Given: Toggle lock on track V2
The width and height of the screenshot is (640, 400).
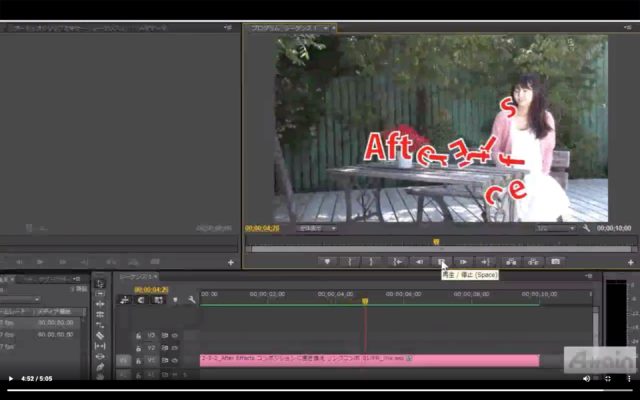Looking at the screenshot, I should (x=139, y=348).
